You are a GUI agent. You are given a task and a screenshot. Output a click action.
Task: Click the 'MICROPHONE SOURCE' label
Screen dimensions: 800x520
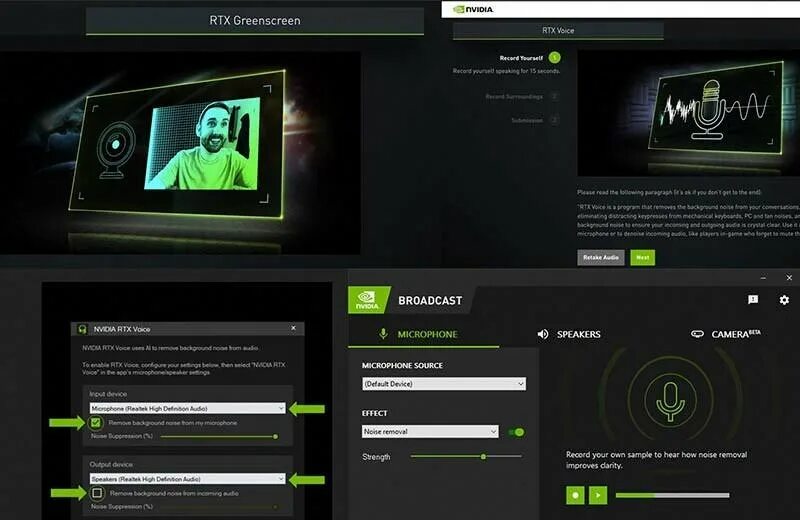click(402, 365)
